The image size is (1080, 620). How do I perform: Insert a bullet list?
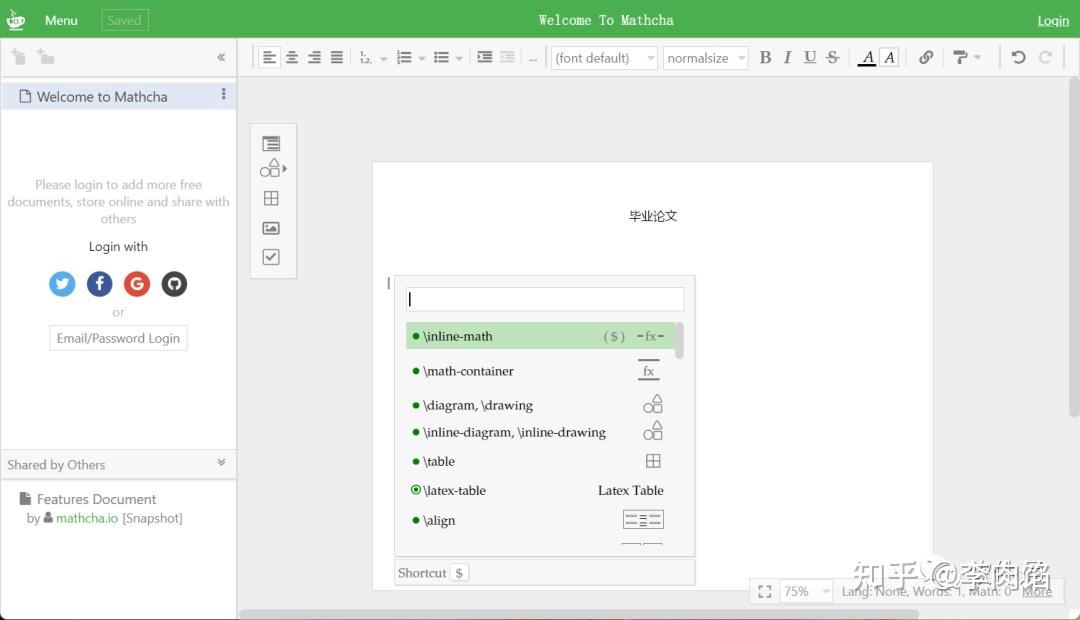coord(442,58)
